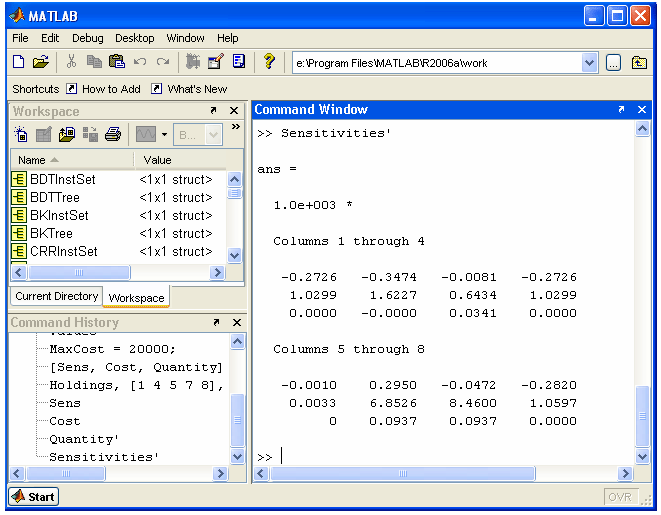Open the Profiler toolbar icon
661x515 pixels.
(239, 62)
